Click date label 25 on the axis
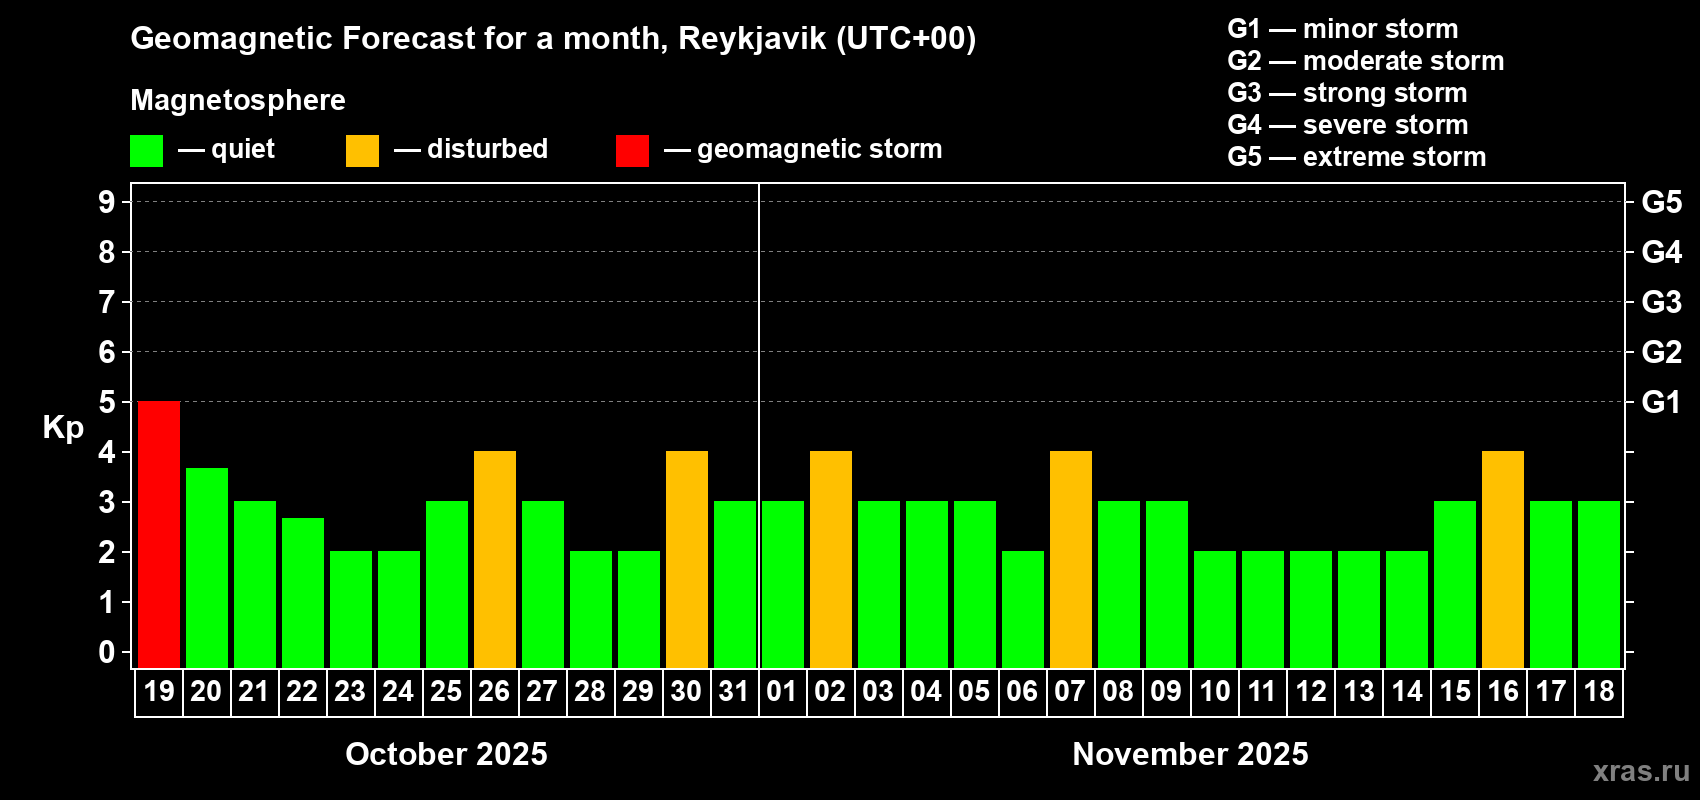Image resolution: width=1700 pixels, height=800 pixels. [446, 691]
